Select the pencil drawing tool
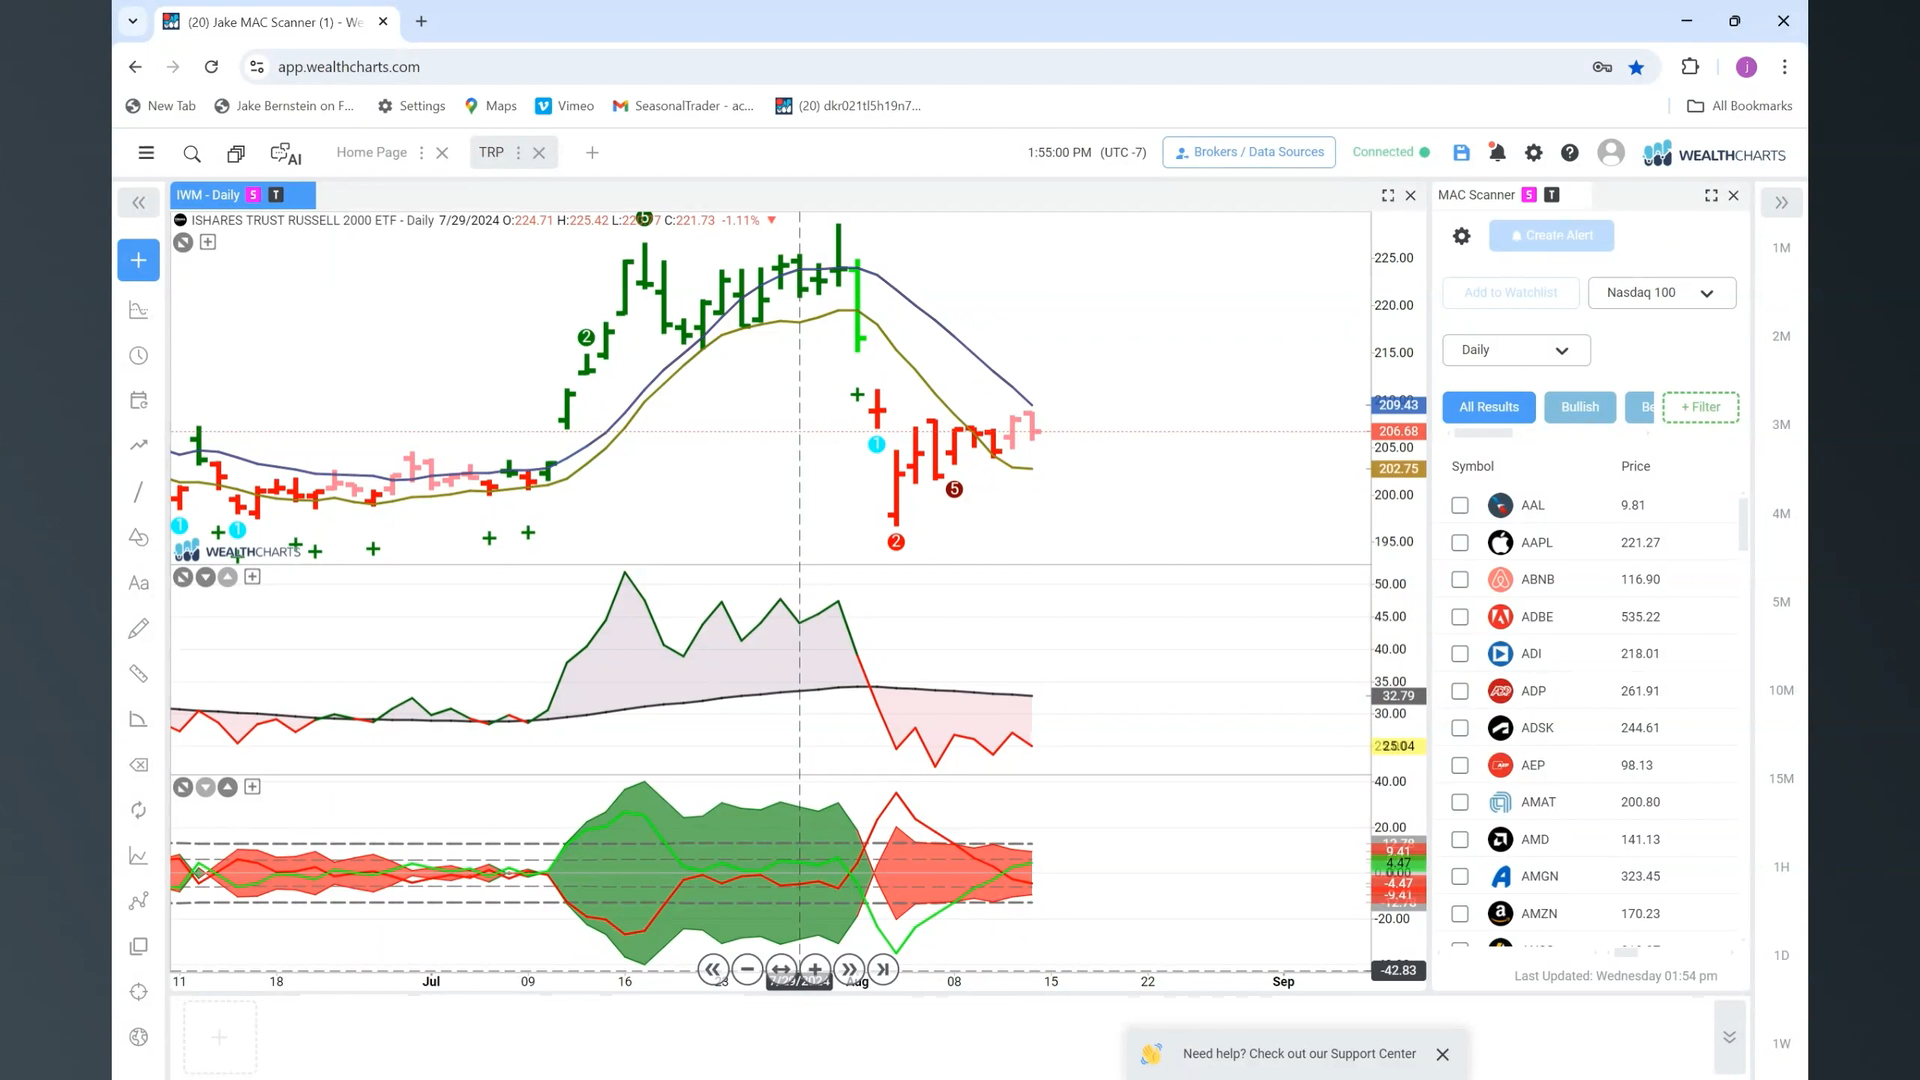The image size is (1920, 1080). click(x=139, y=628)
